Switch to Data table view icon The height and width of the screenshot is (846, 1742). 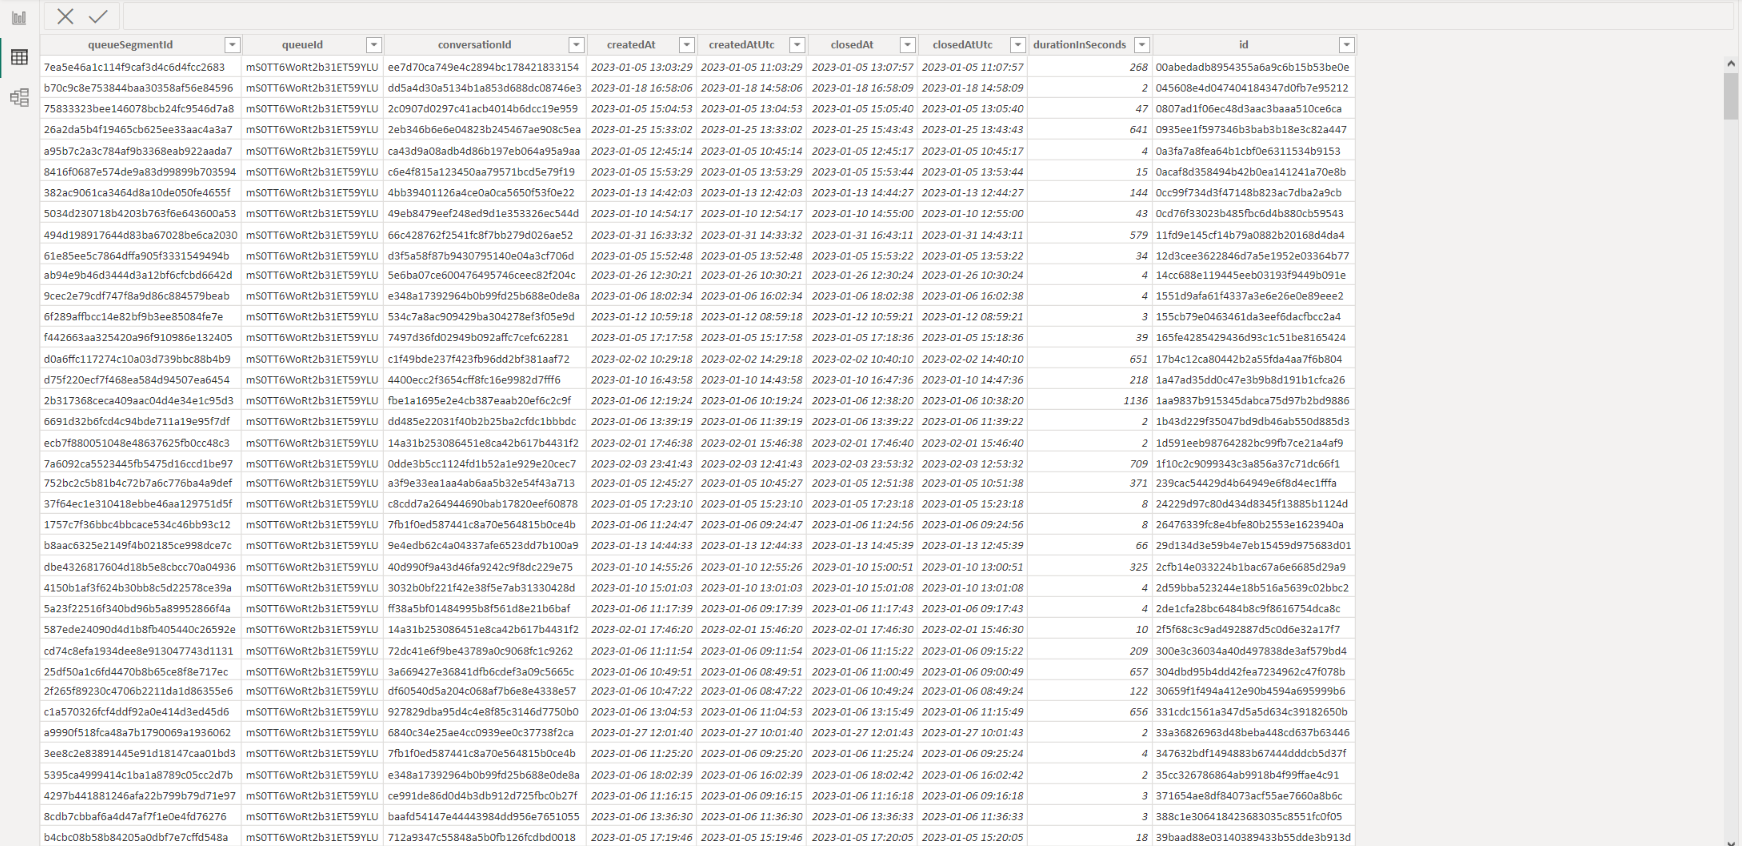[x=19, y=57]
